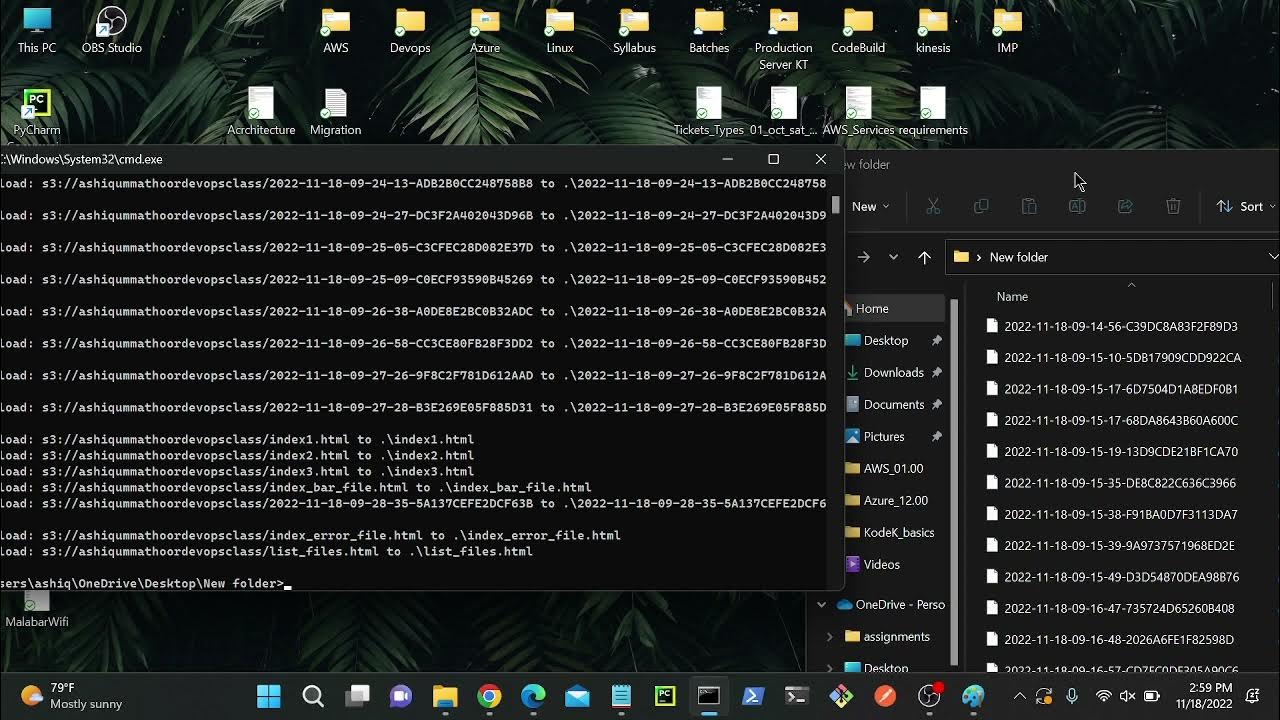The image size is (1280, 720).
Task: Click the cmd.exe command prompt input line
Action: (146, 583)
